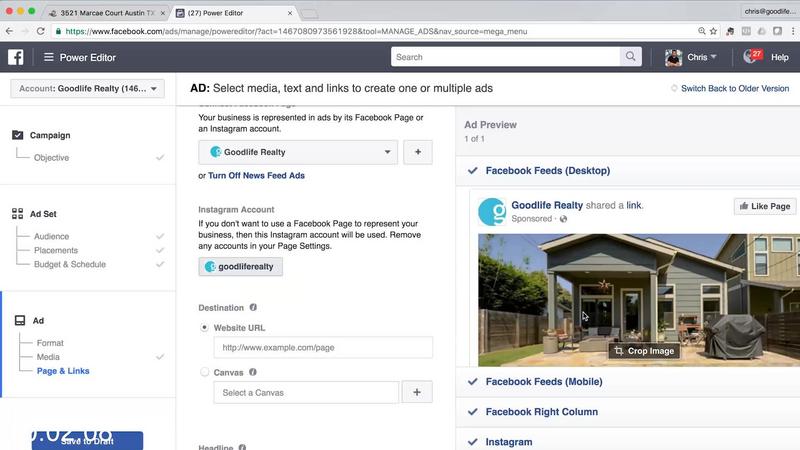The height and width of the screenshot is (450, 800).
Task: Switch to (27) Power Editor browser tab
Action: [233, 13]
